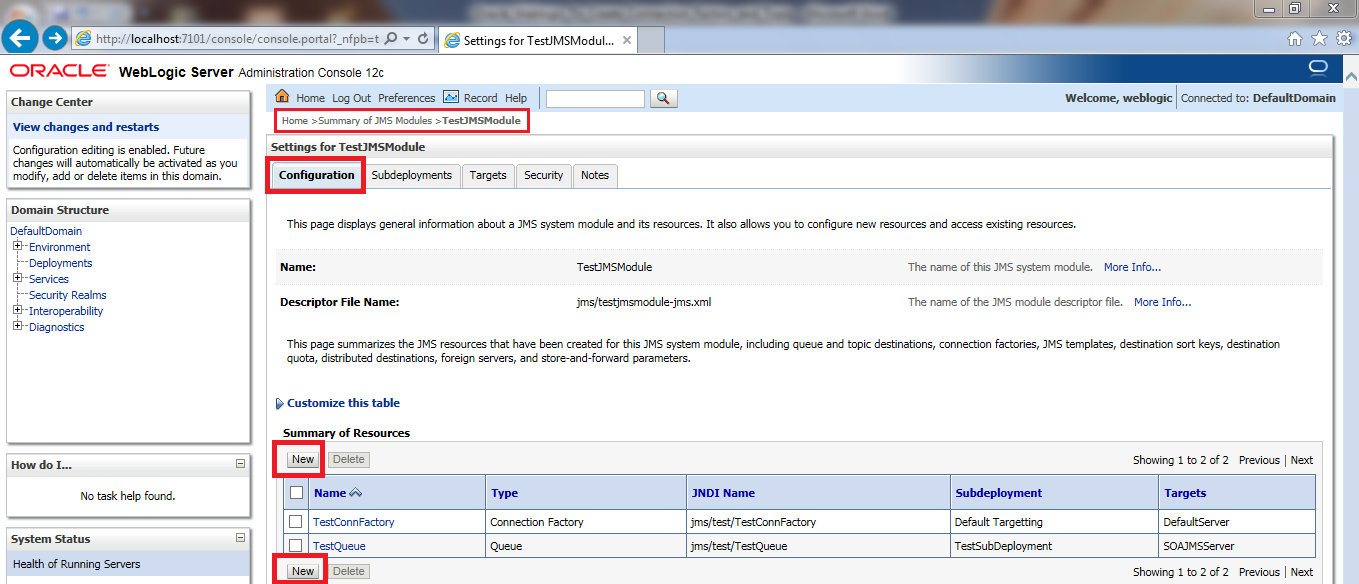Open Deployments in Domain Structure tree
Screen dimensions: 1359x584
60,263
